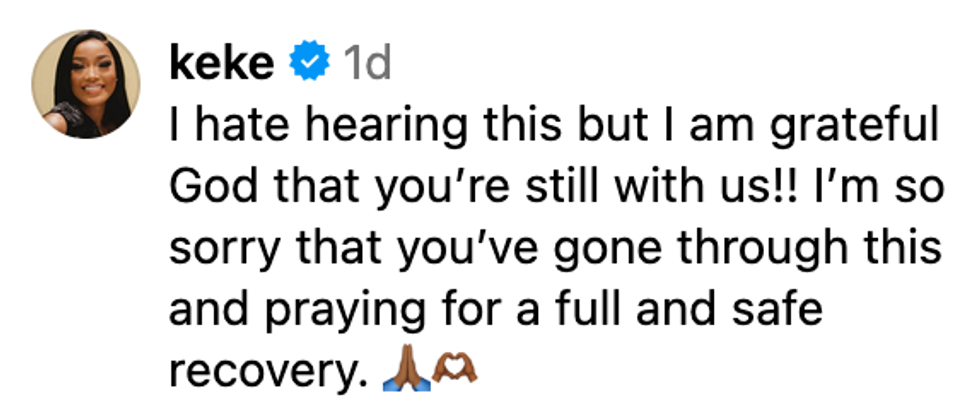Click the keke username
The height and width of the screenshot is (420, 980).
(x=221, y=65)
